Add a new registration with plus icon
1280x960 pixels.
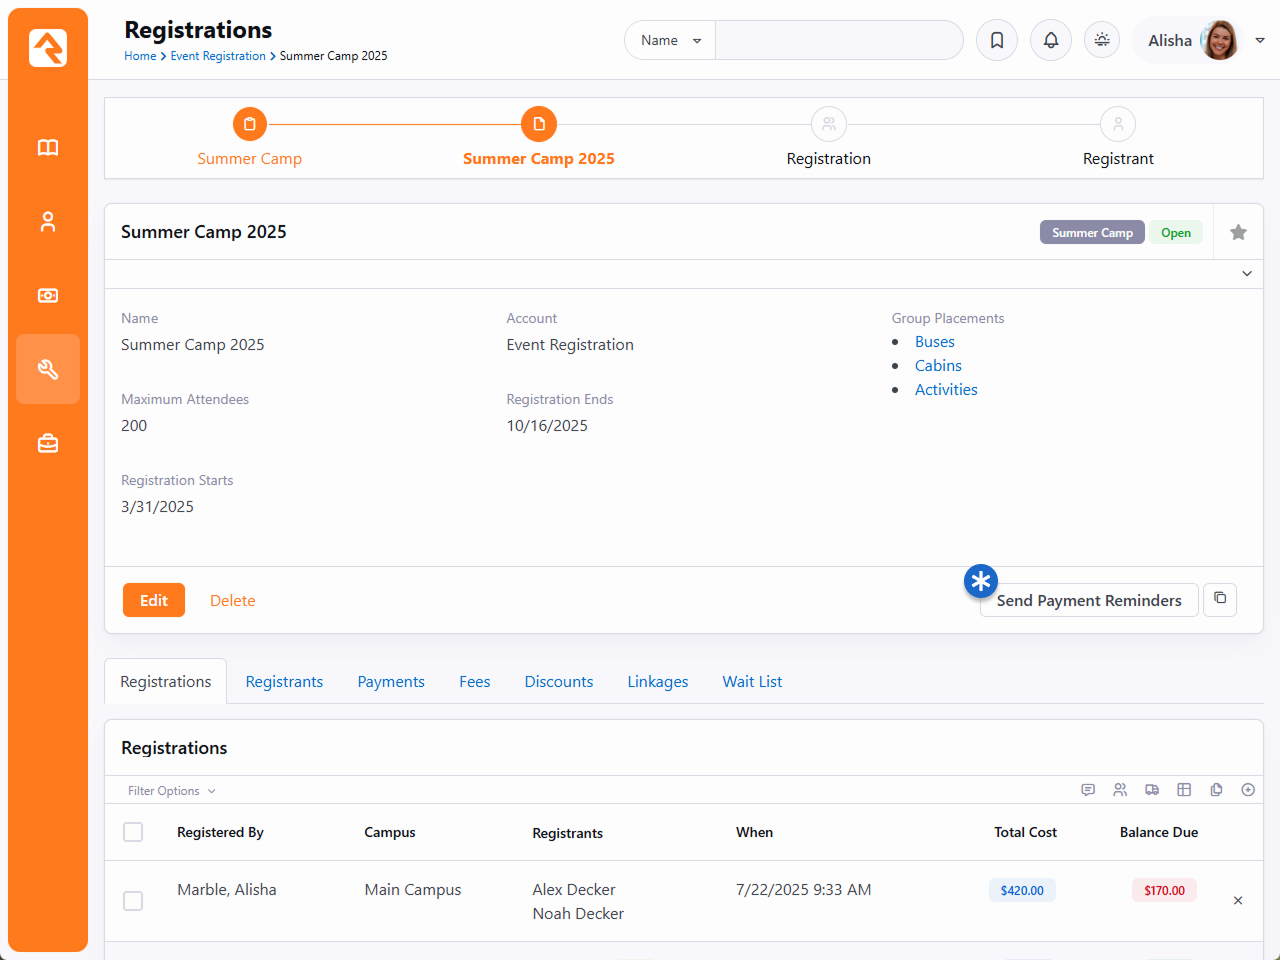coord(1248,790)
